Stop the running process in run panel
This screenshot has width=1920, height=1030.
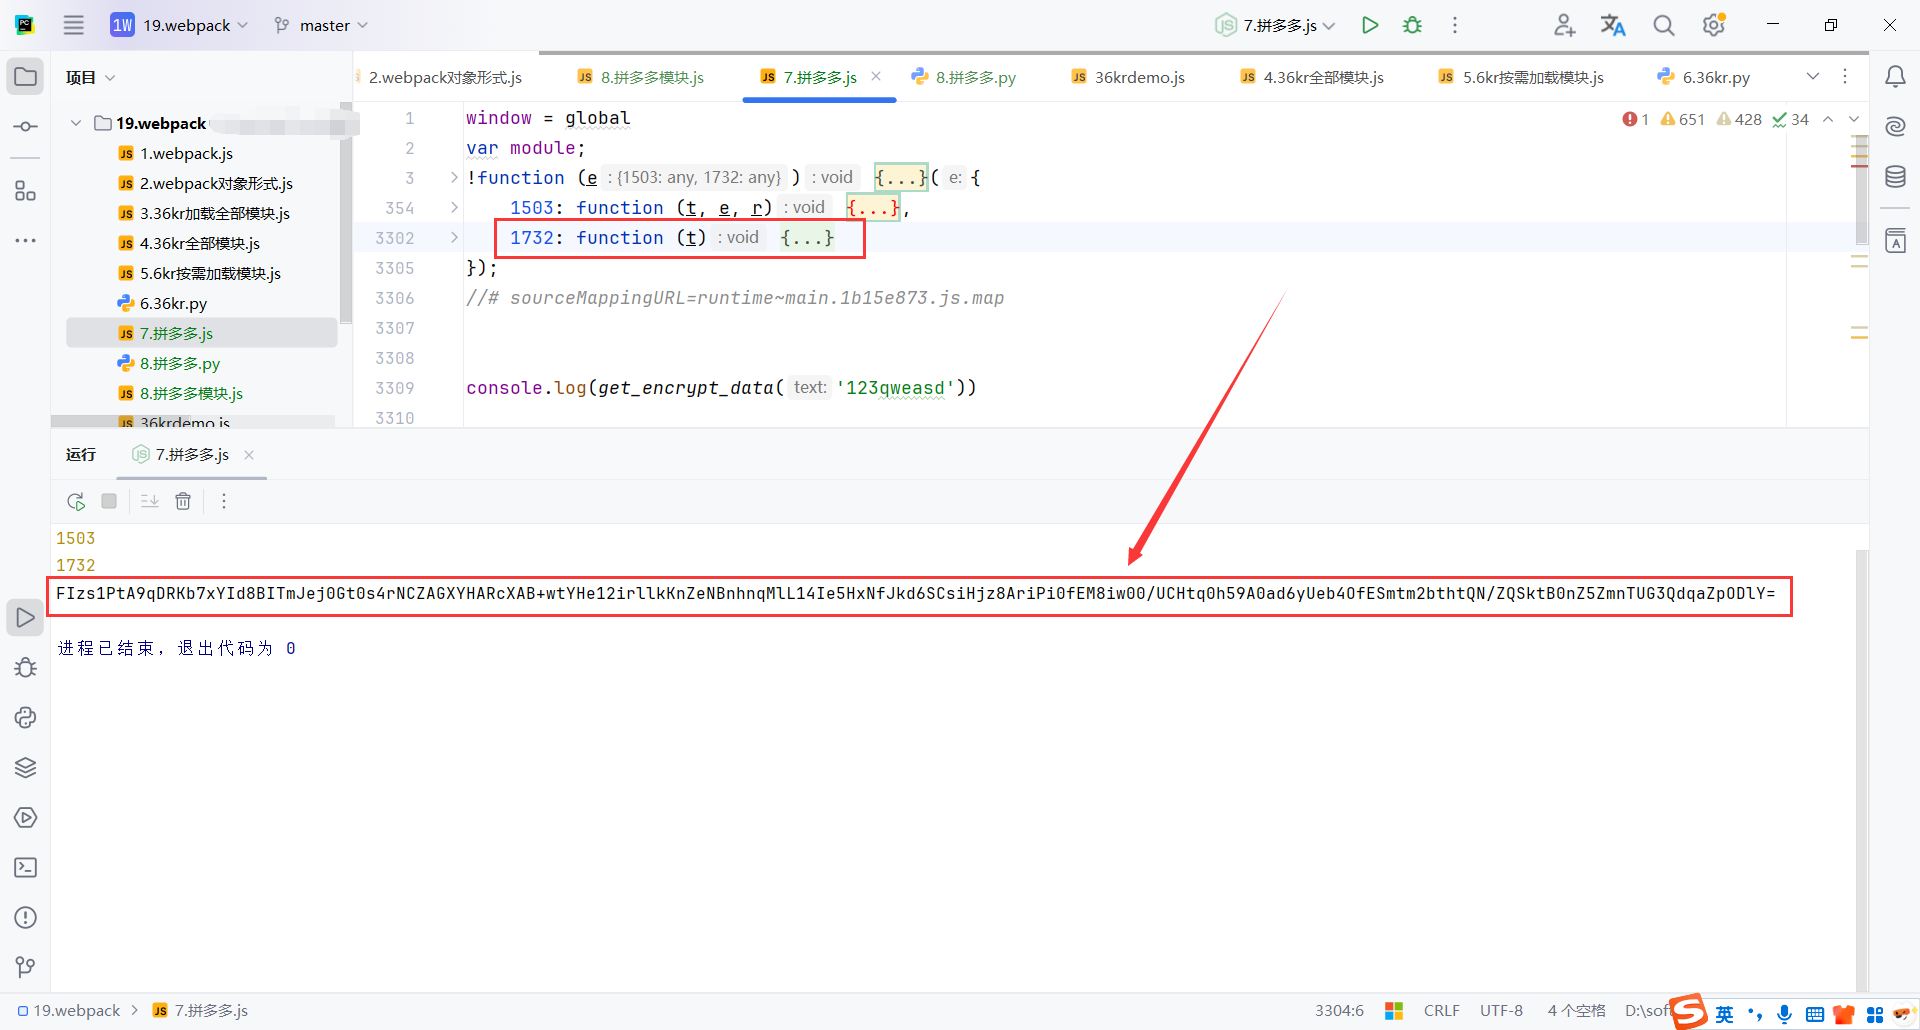109,501
